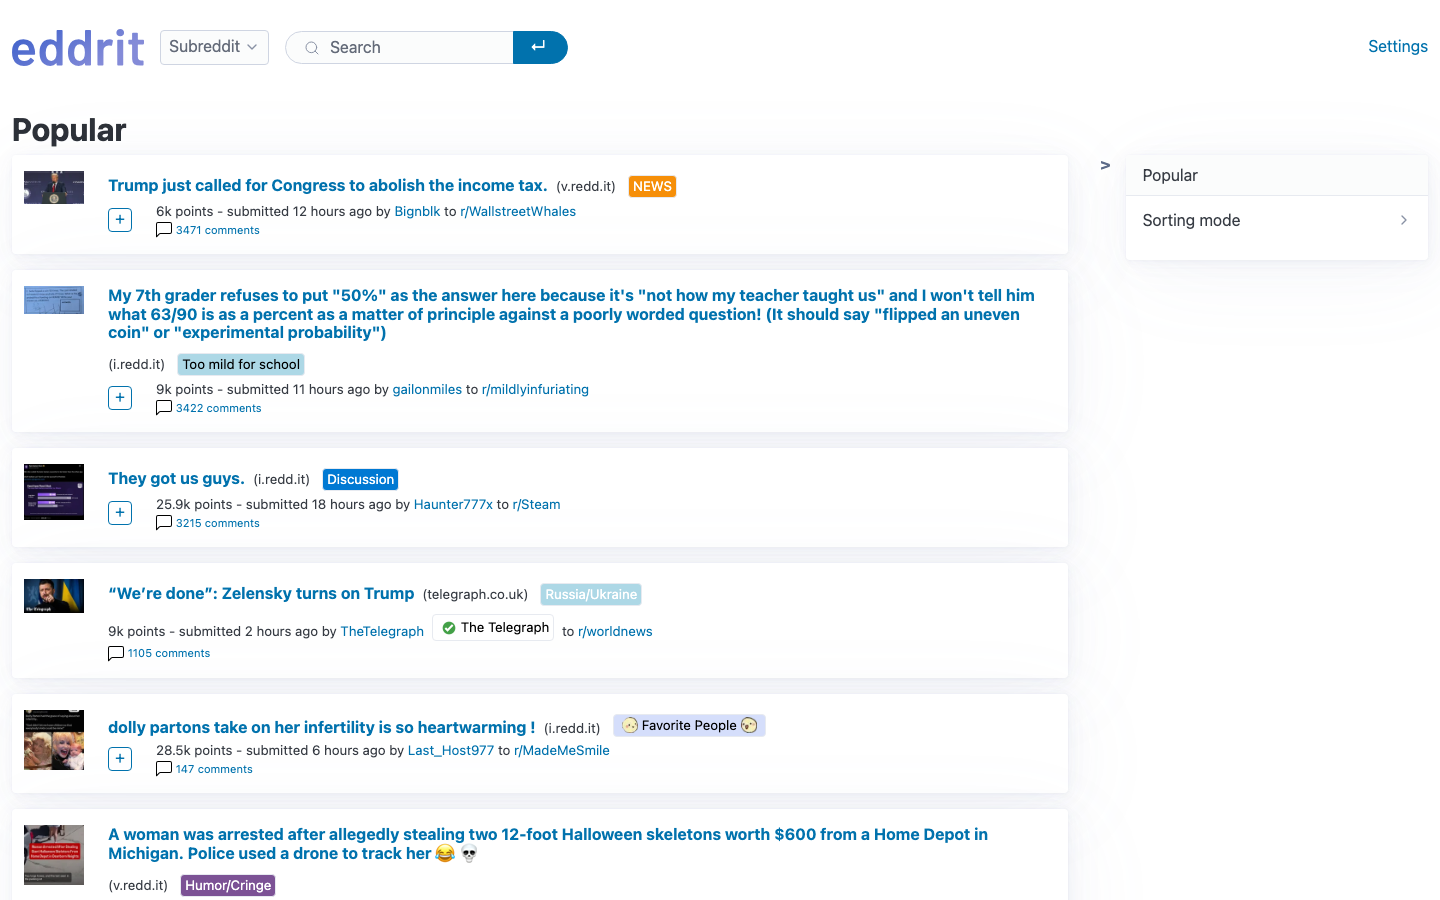
Task: Open the Subreddit dropdown
Action: click(214, 47)
